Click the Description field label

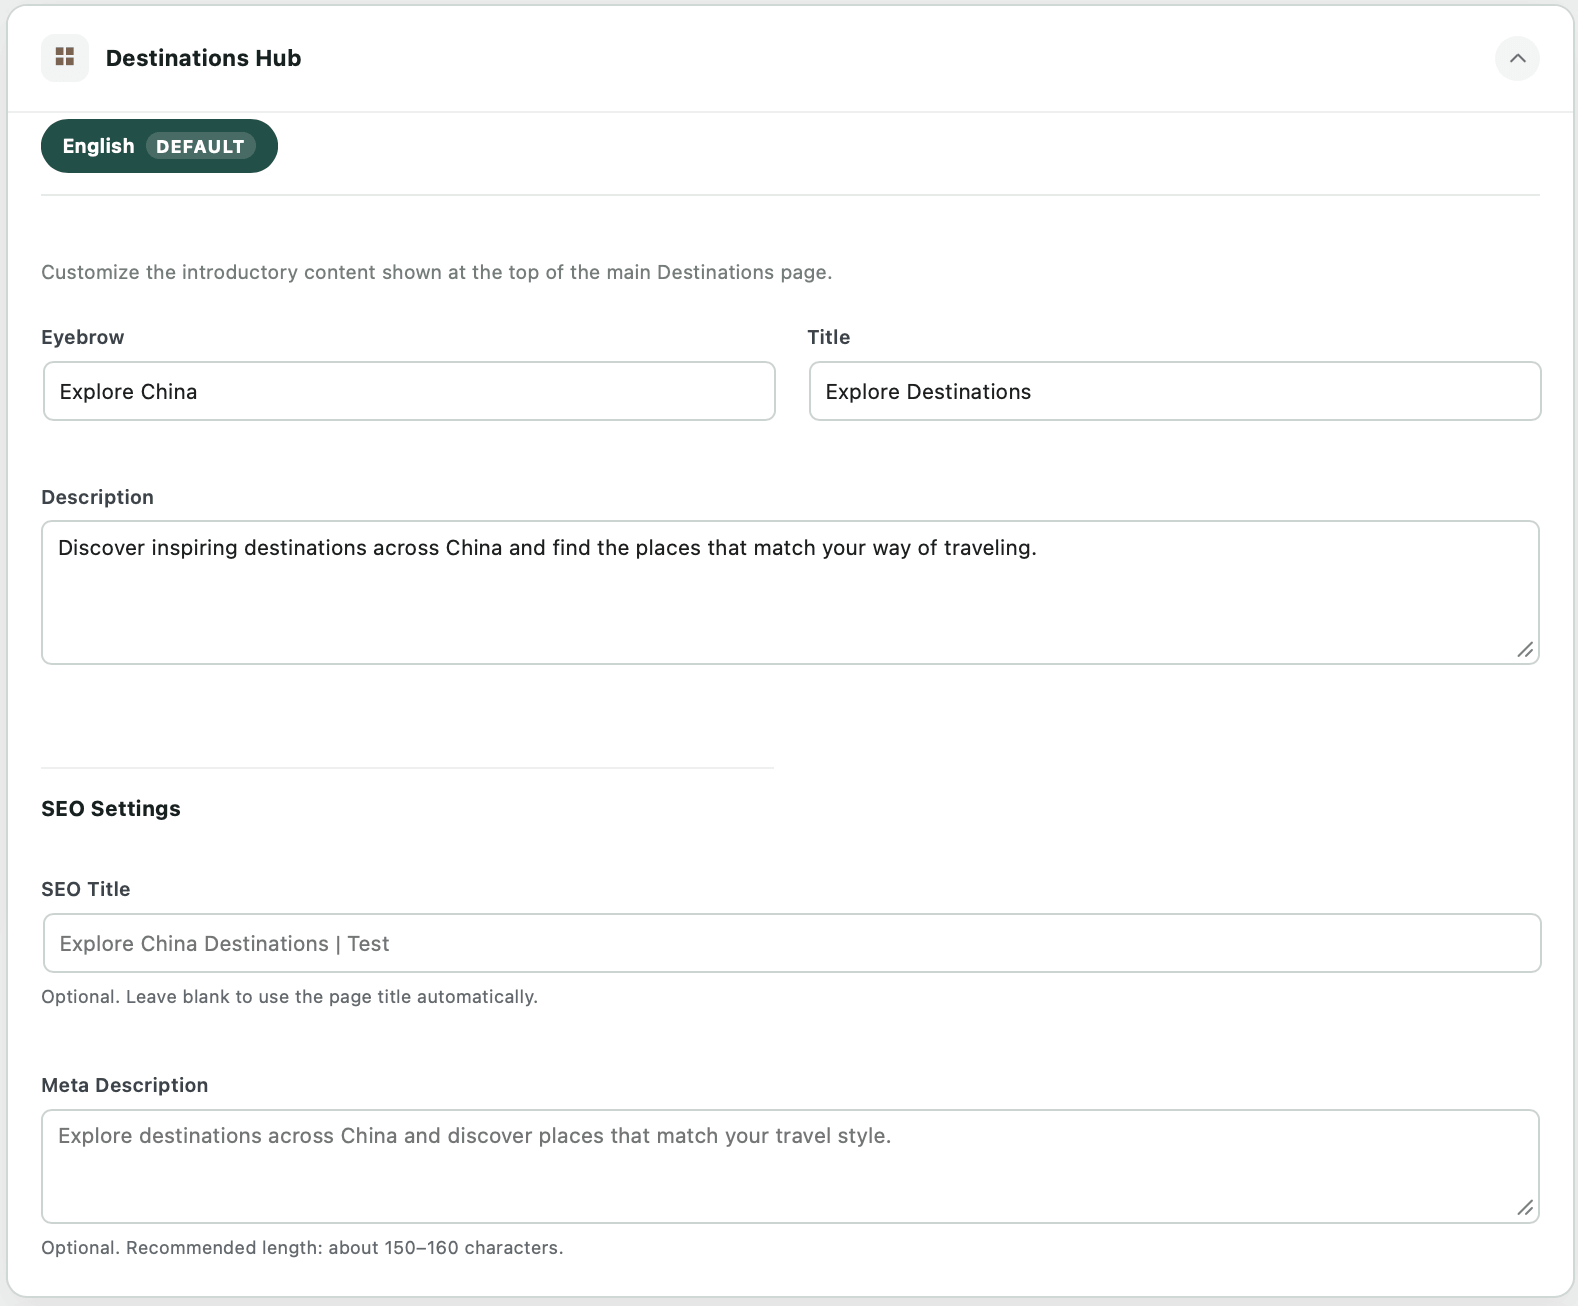tap(97, 497)
